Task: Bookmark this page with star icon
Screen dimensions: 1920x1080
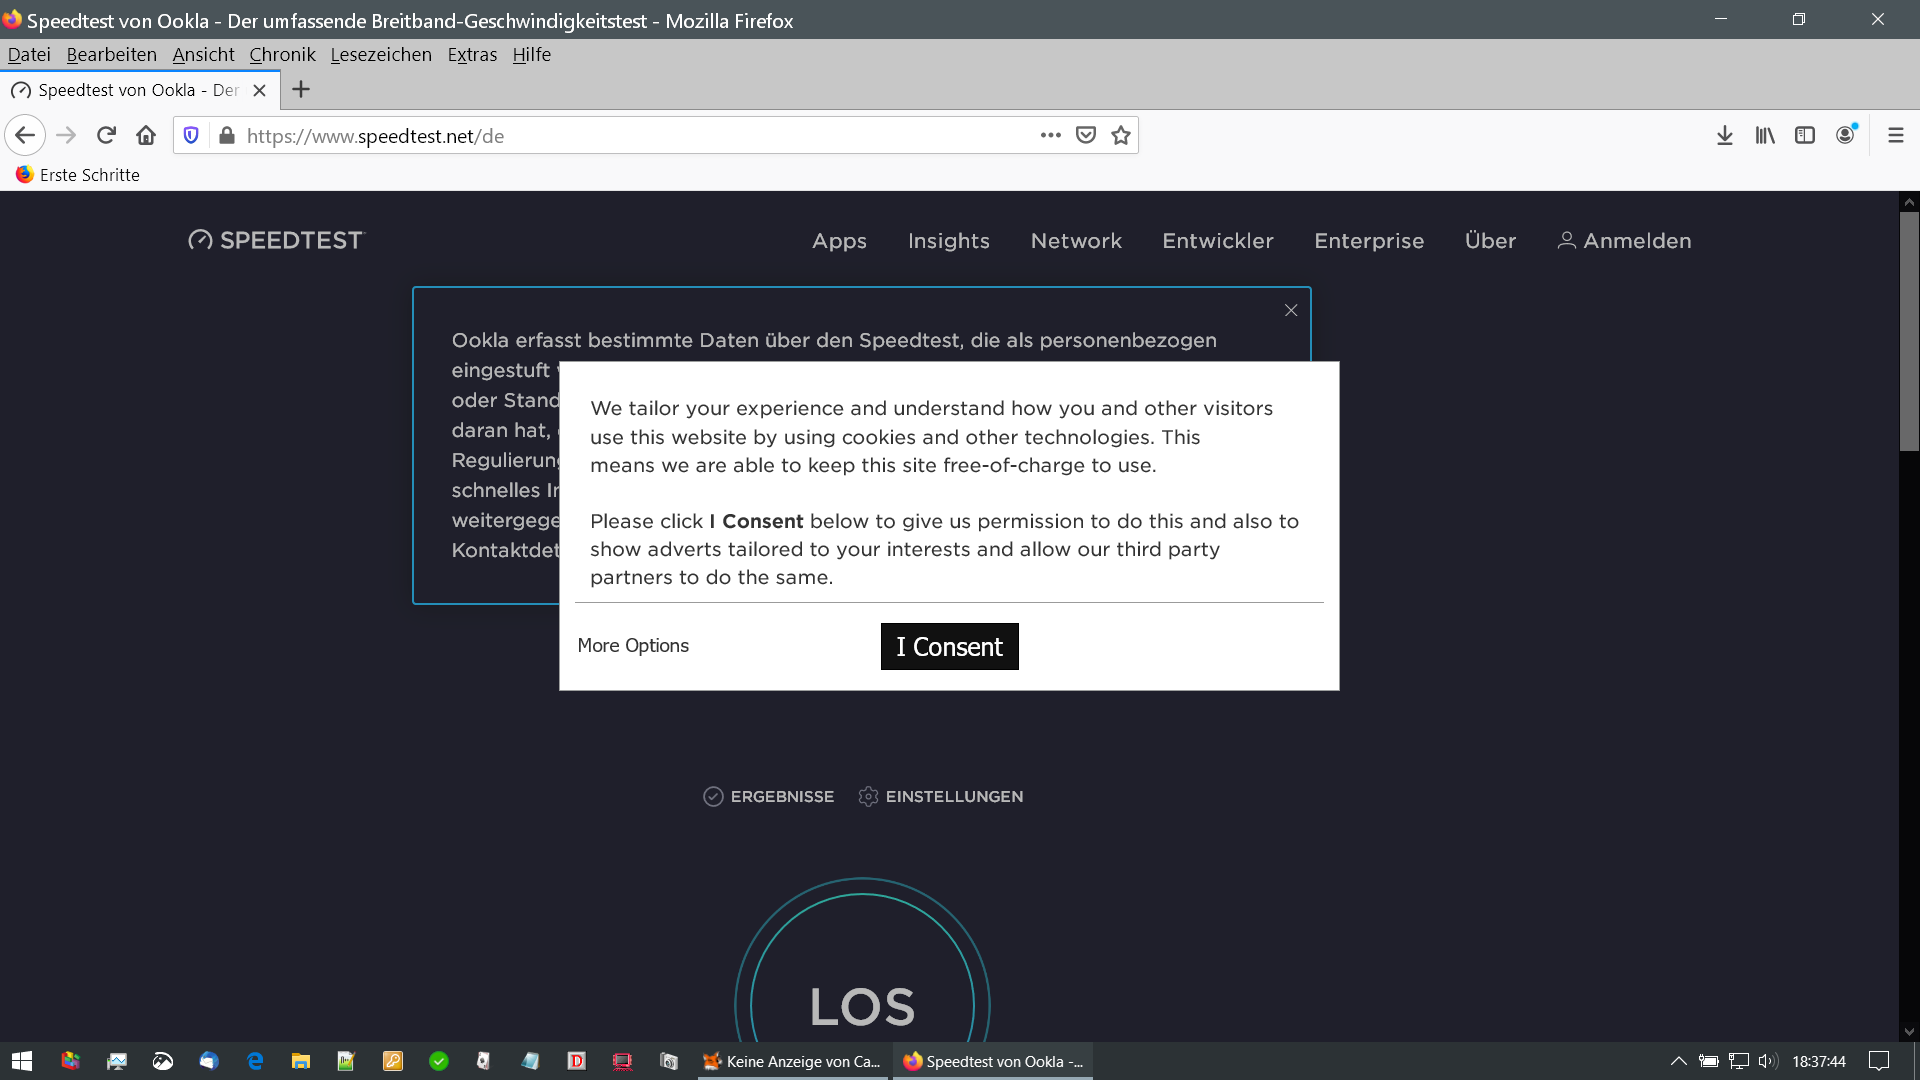Action: (x=1121, y=135)
